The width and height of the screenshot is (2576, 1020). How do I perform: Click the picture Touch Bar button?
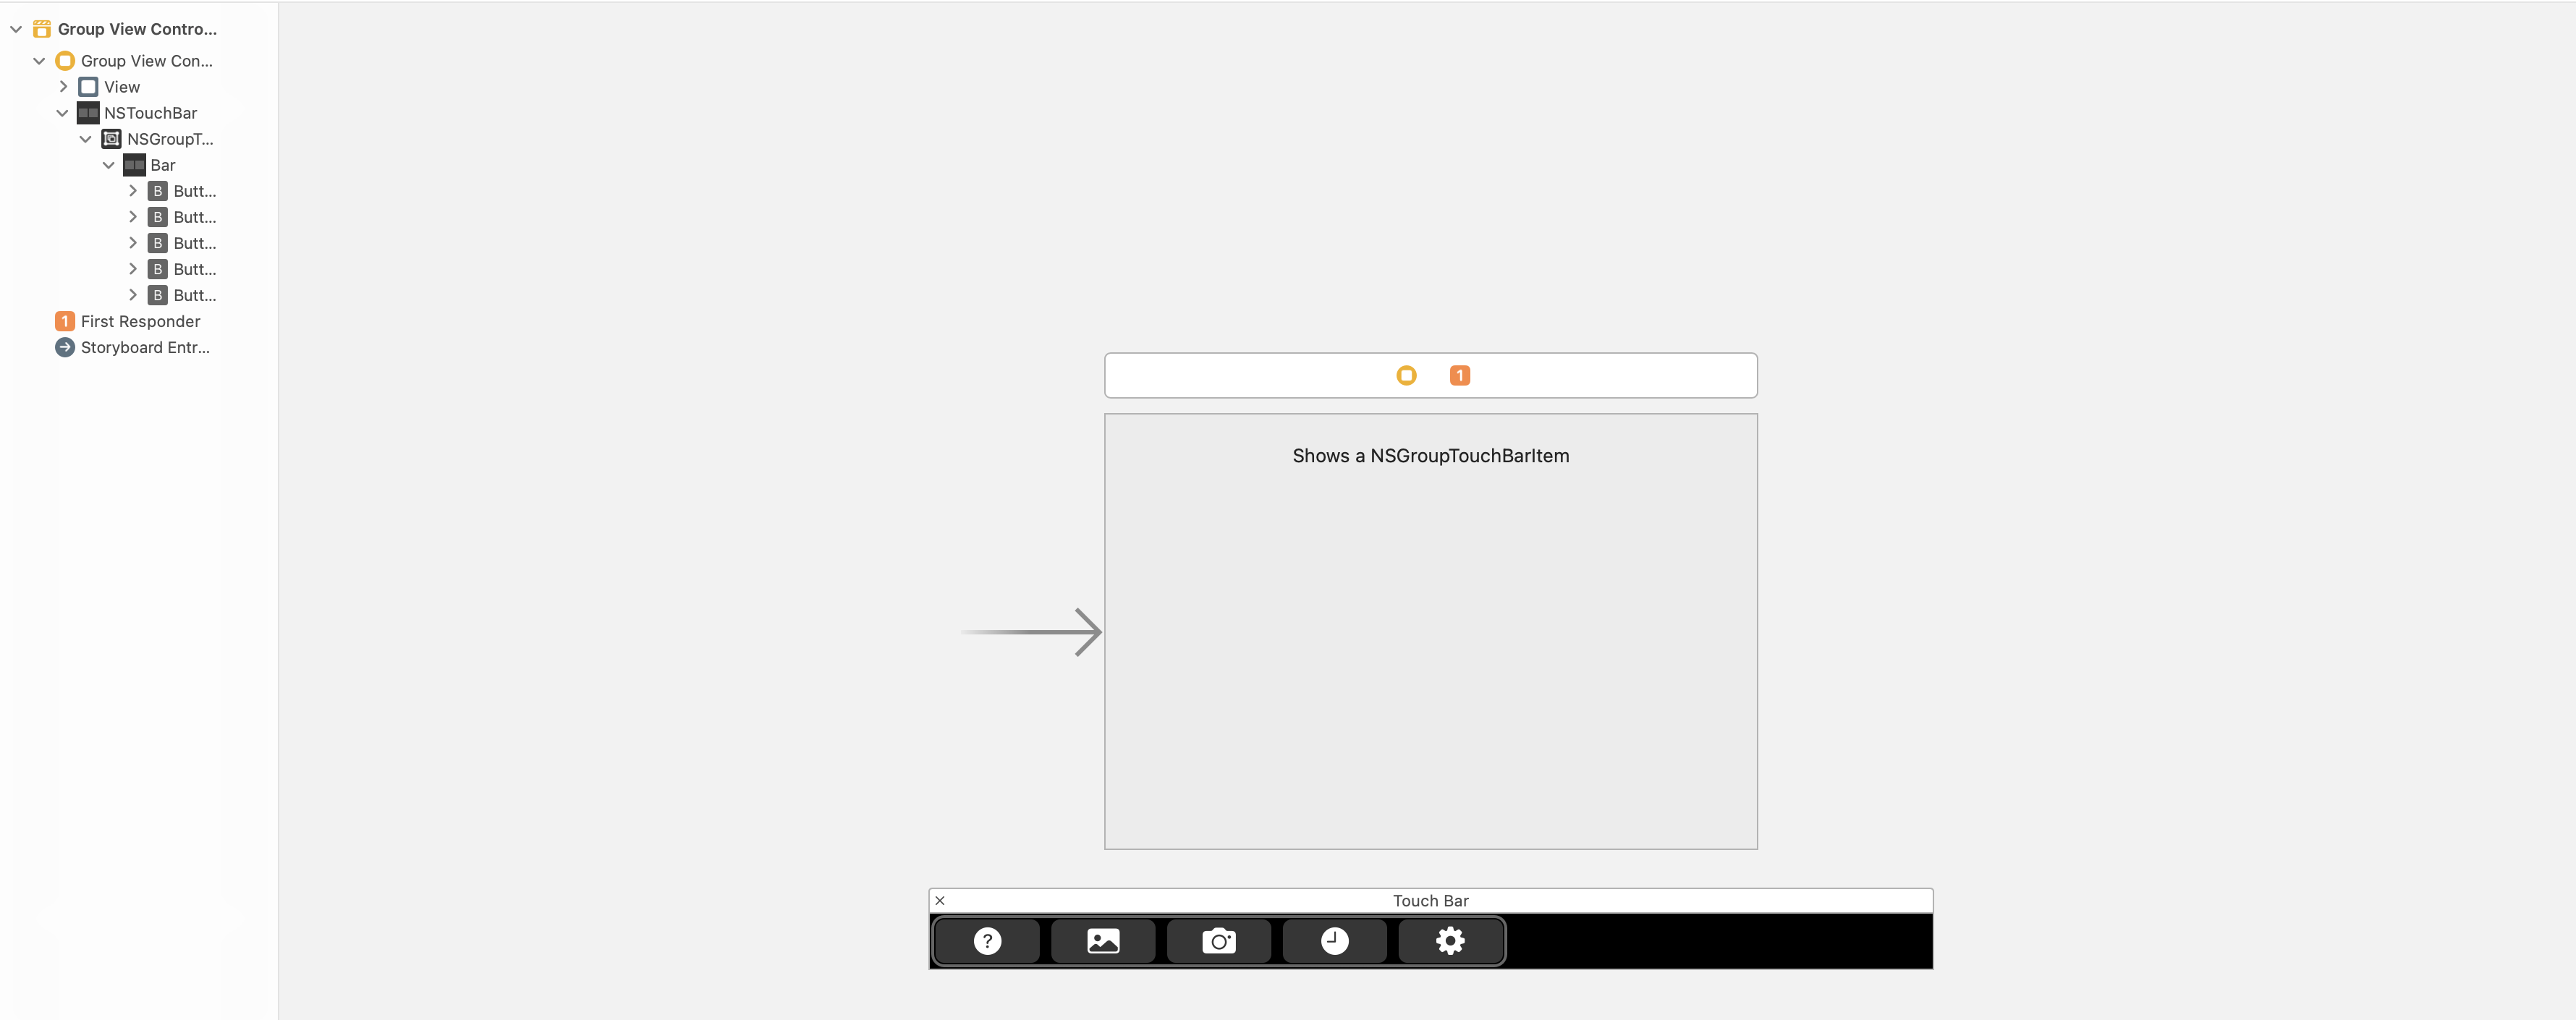pyautogui.click(x=1103, y=941)
